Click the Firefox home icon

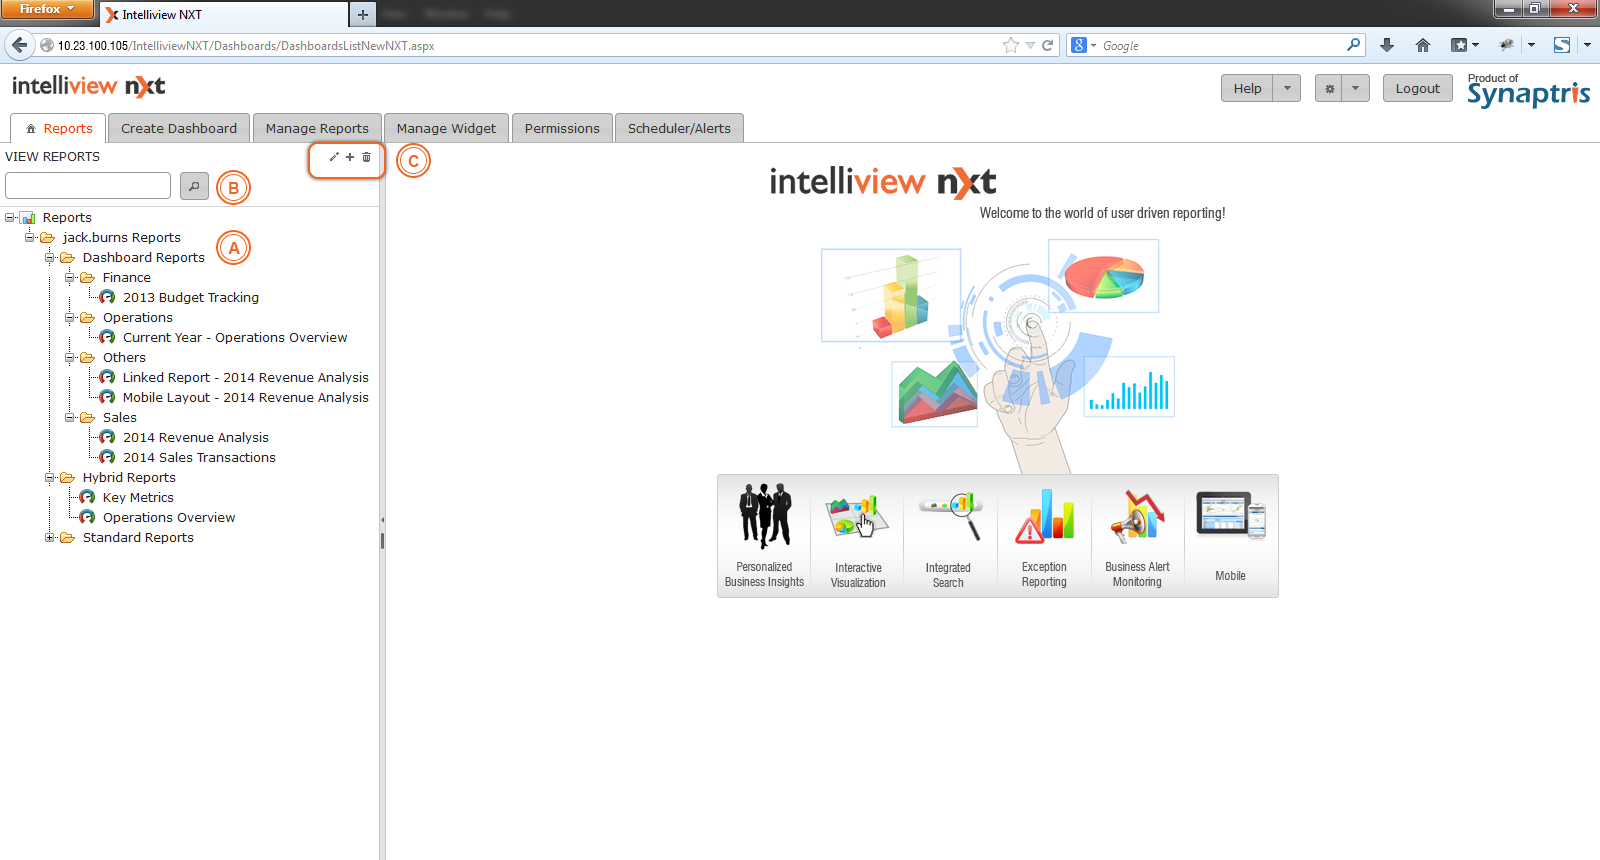point(1423,45)
